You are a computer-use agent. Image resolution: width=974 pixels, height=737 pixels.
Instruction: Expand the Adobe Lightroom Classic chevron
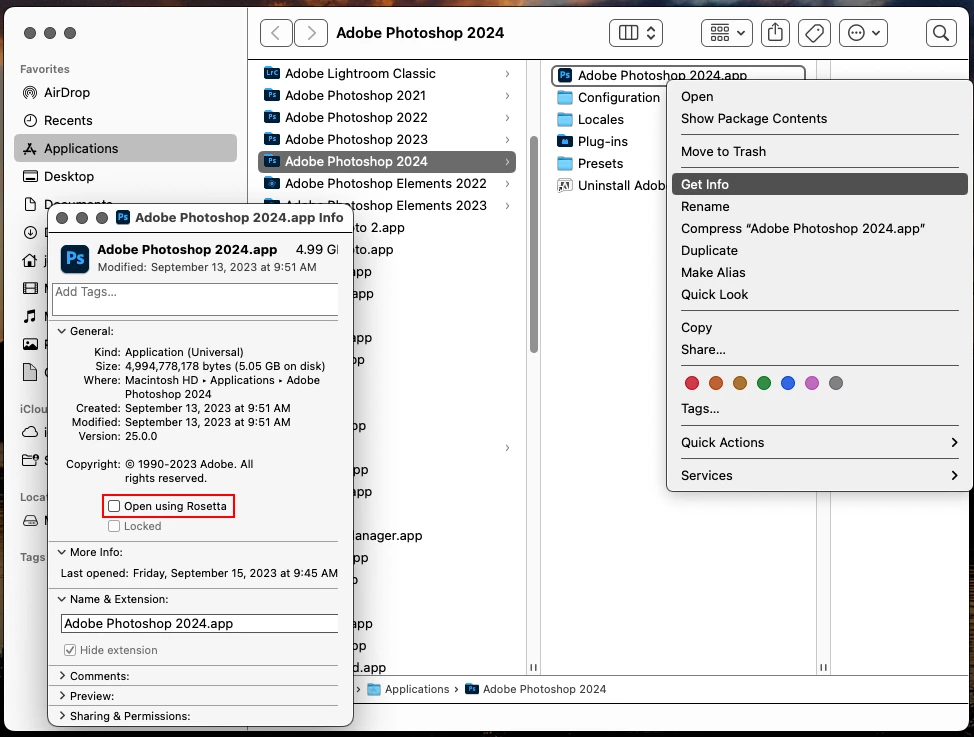[x=507, y=74]
